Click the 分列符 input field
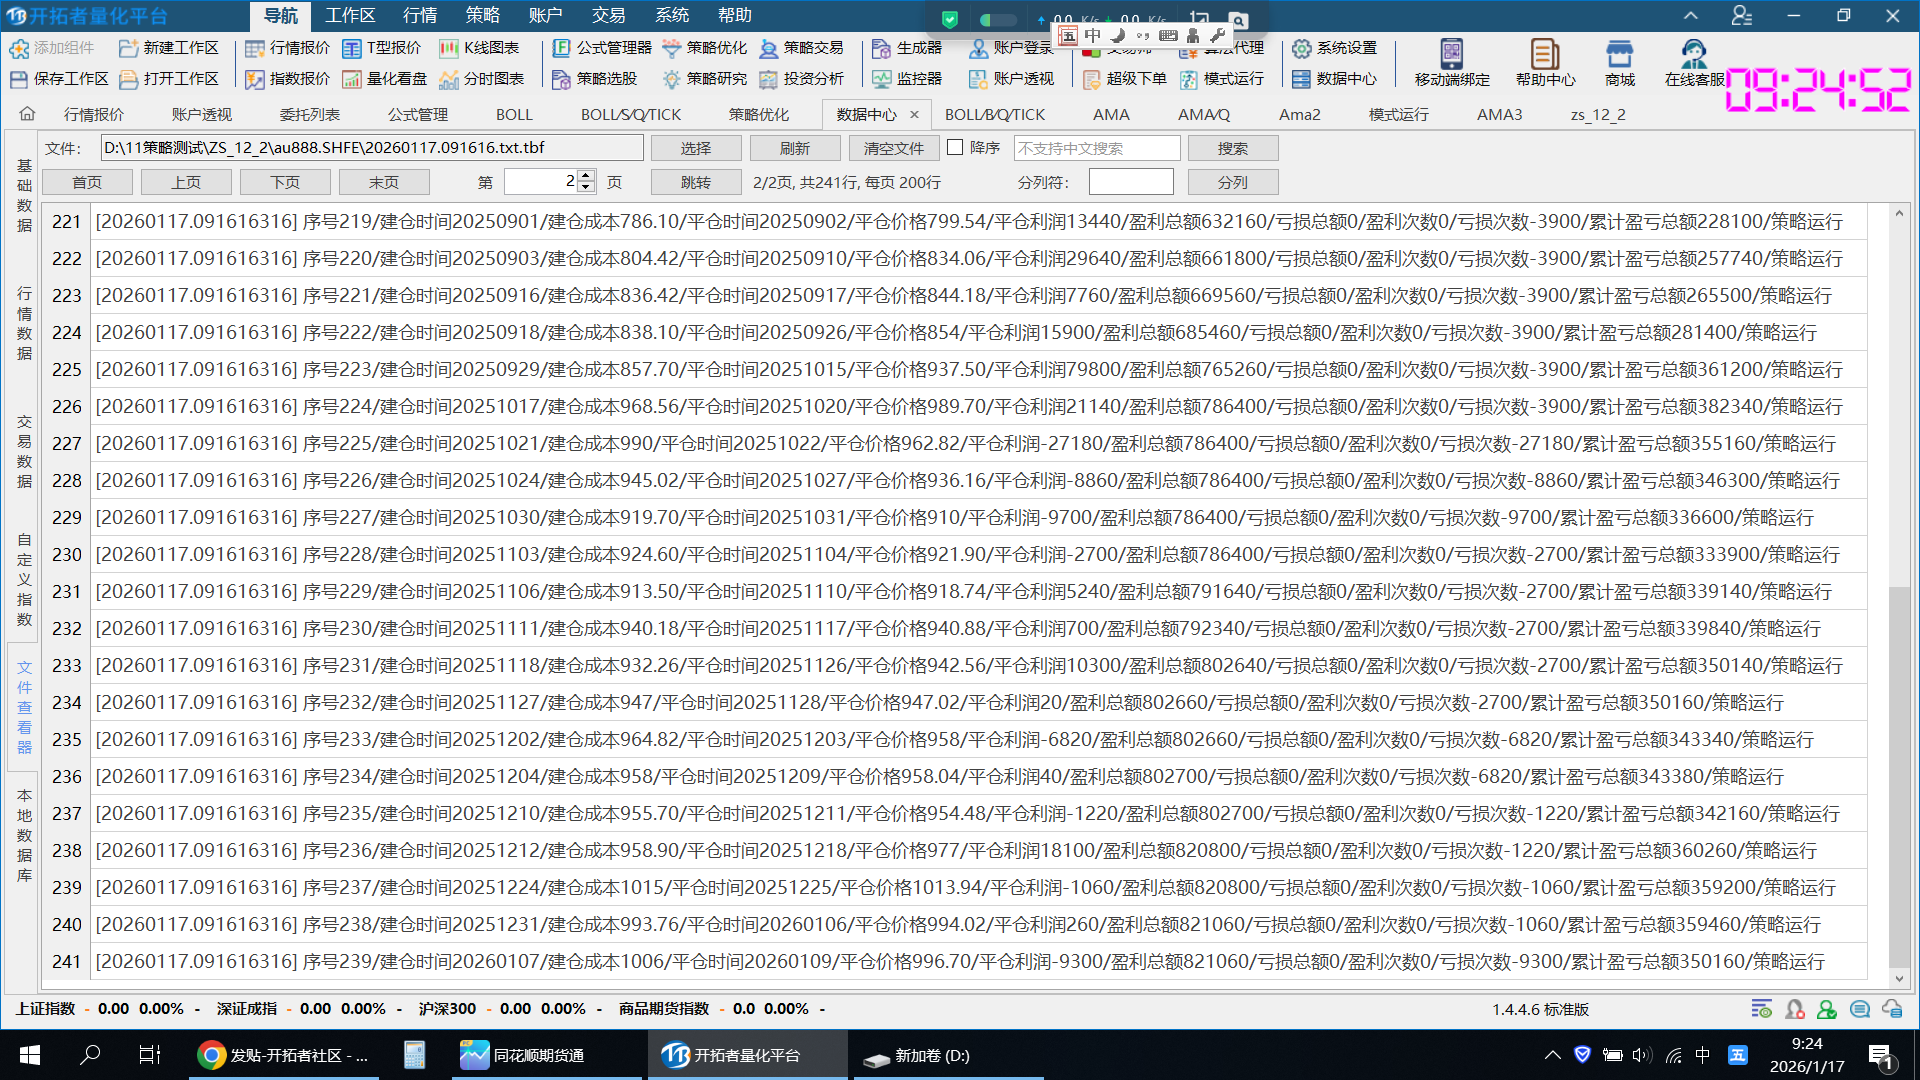Image resolution: width=1920 pixels, height=1080 pixels. [1130, 182]
